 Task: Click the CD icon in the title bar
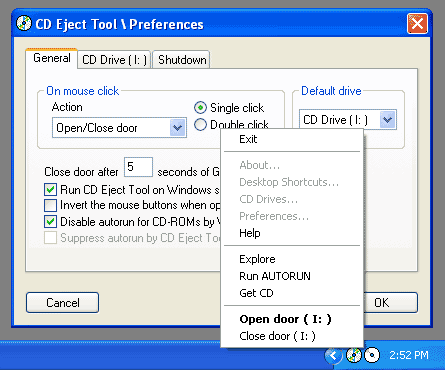24,24
